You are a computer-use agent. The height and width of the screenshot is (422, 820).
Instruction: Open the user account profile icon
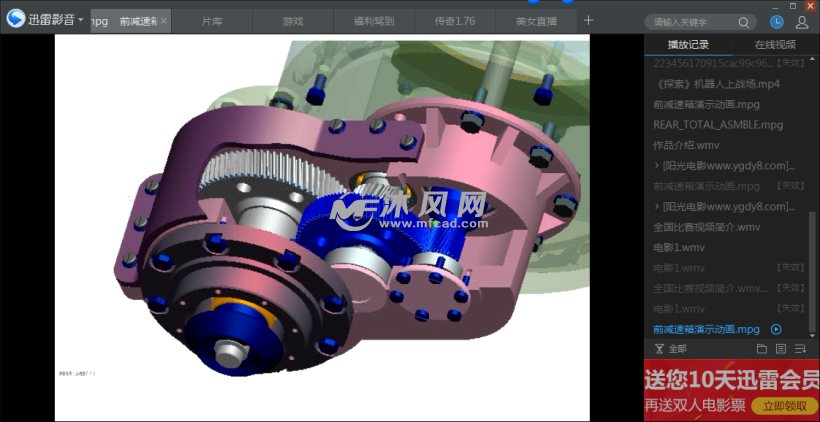(x=802, y=22)
